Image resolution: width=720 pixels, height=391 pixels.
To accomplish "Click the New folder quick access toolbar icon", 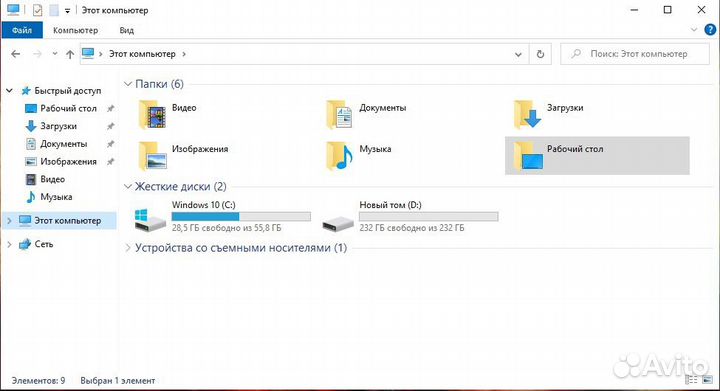I will pos(54,10).
